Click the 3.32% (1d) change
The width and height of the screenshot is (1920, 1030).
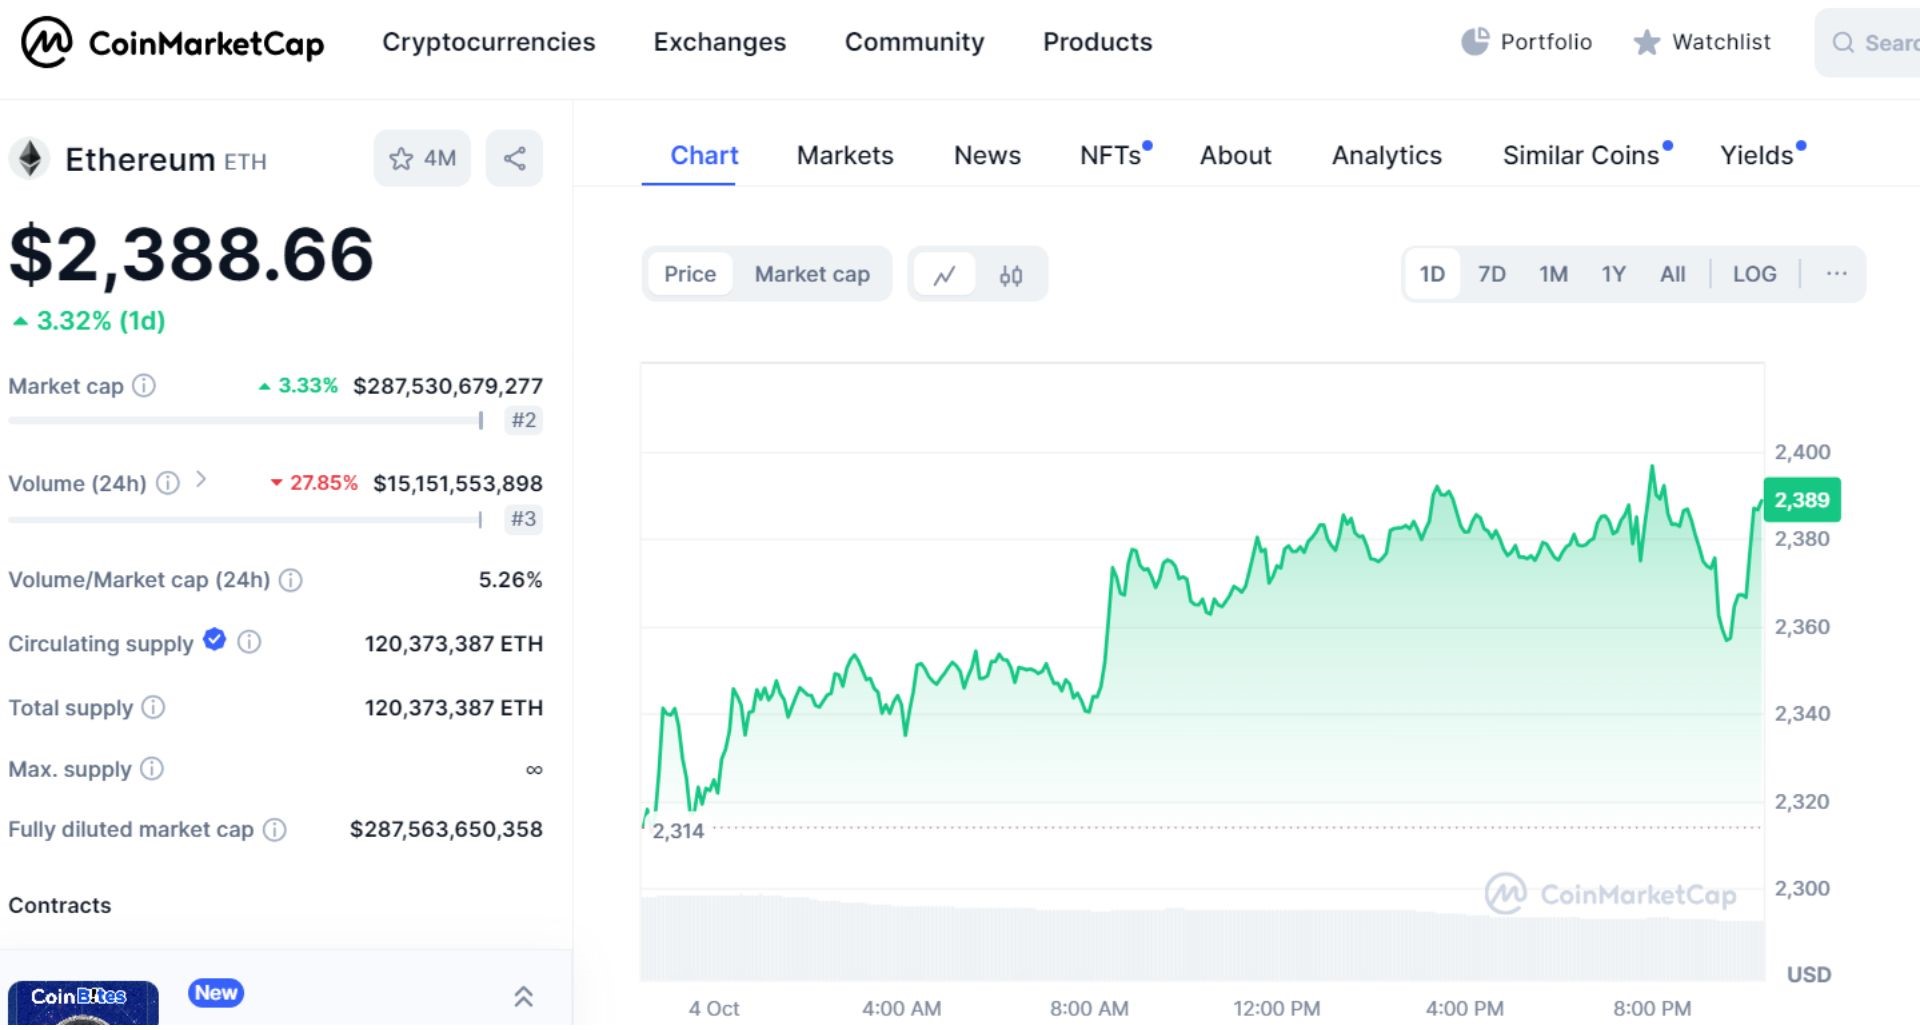point(88,321)
